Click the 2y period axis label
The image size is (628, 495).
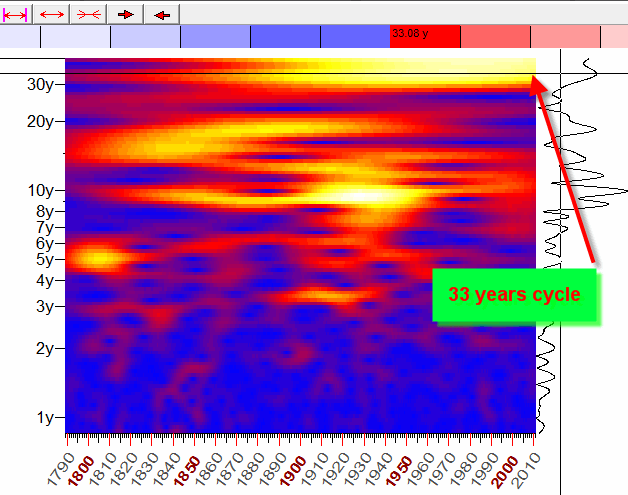pyautogui.click(x=44, y=348)
